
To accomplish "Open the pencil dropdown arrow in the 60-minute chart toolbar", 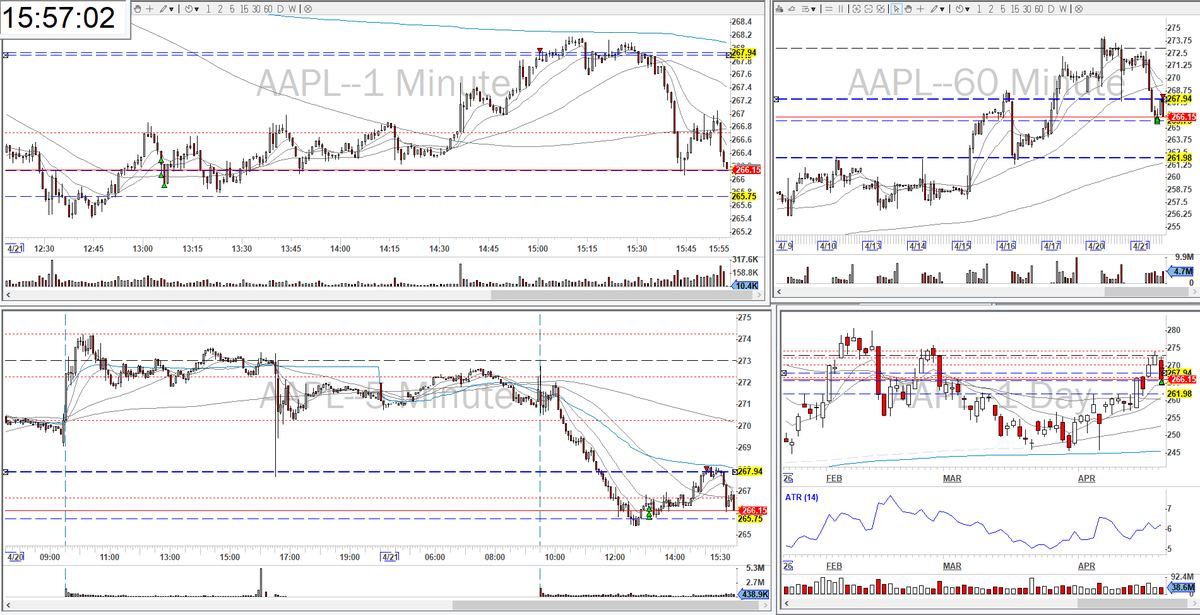I will click(942, 9).
